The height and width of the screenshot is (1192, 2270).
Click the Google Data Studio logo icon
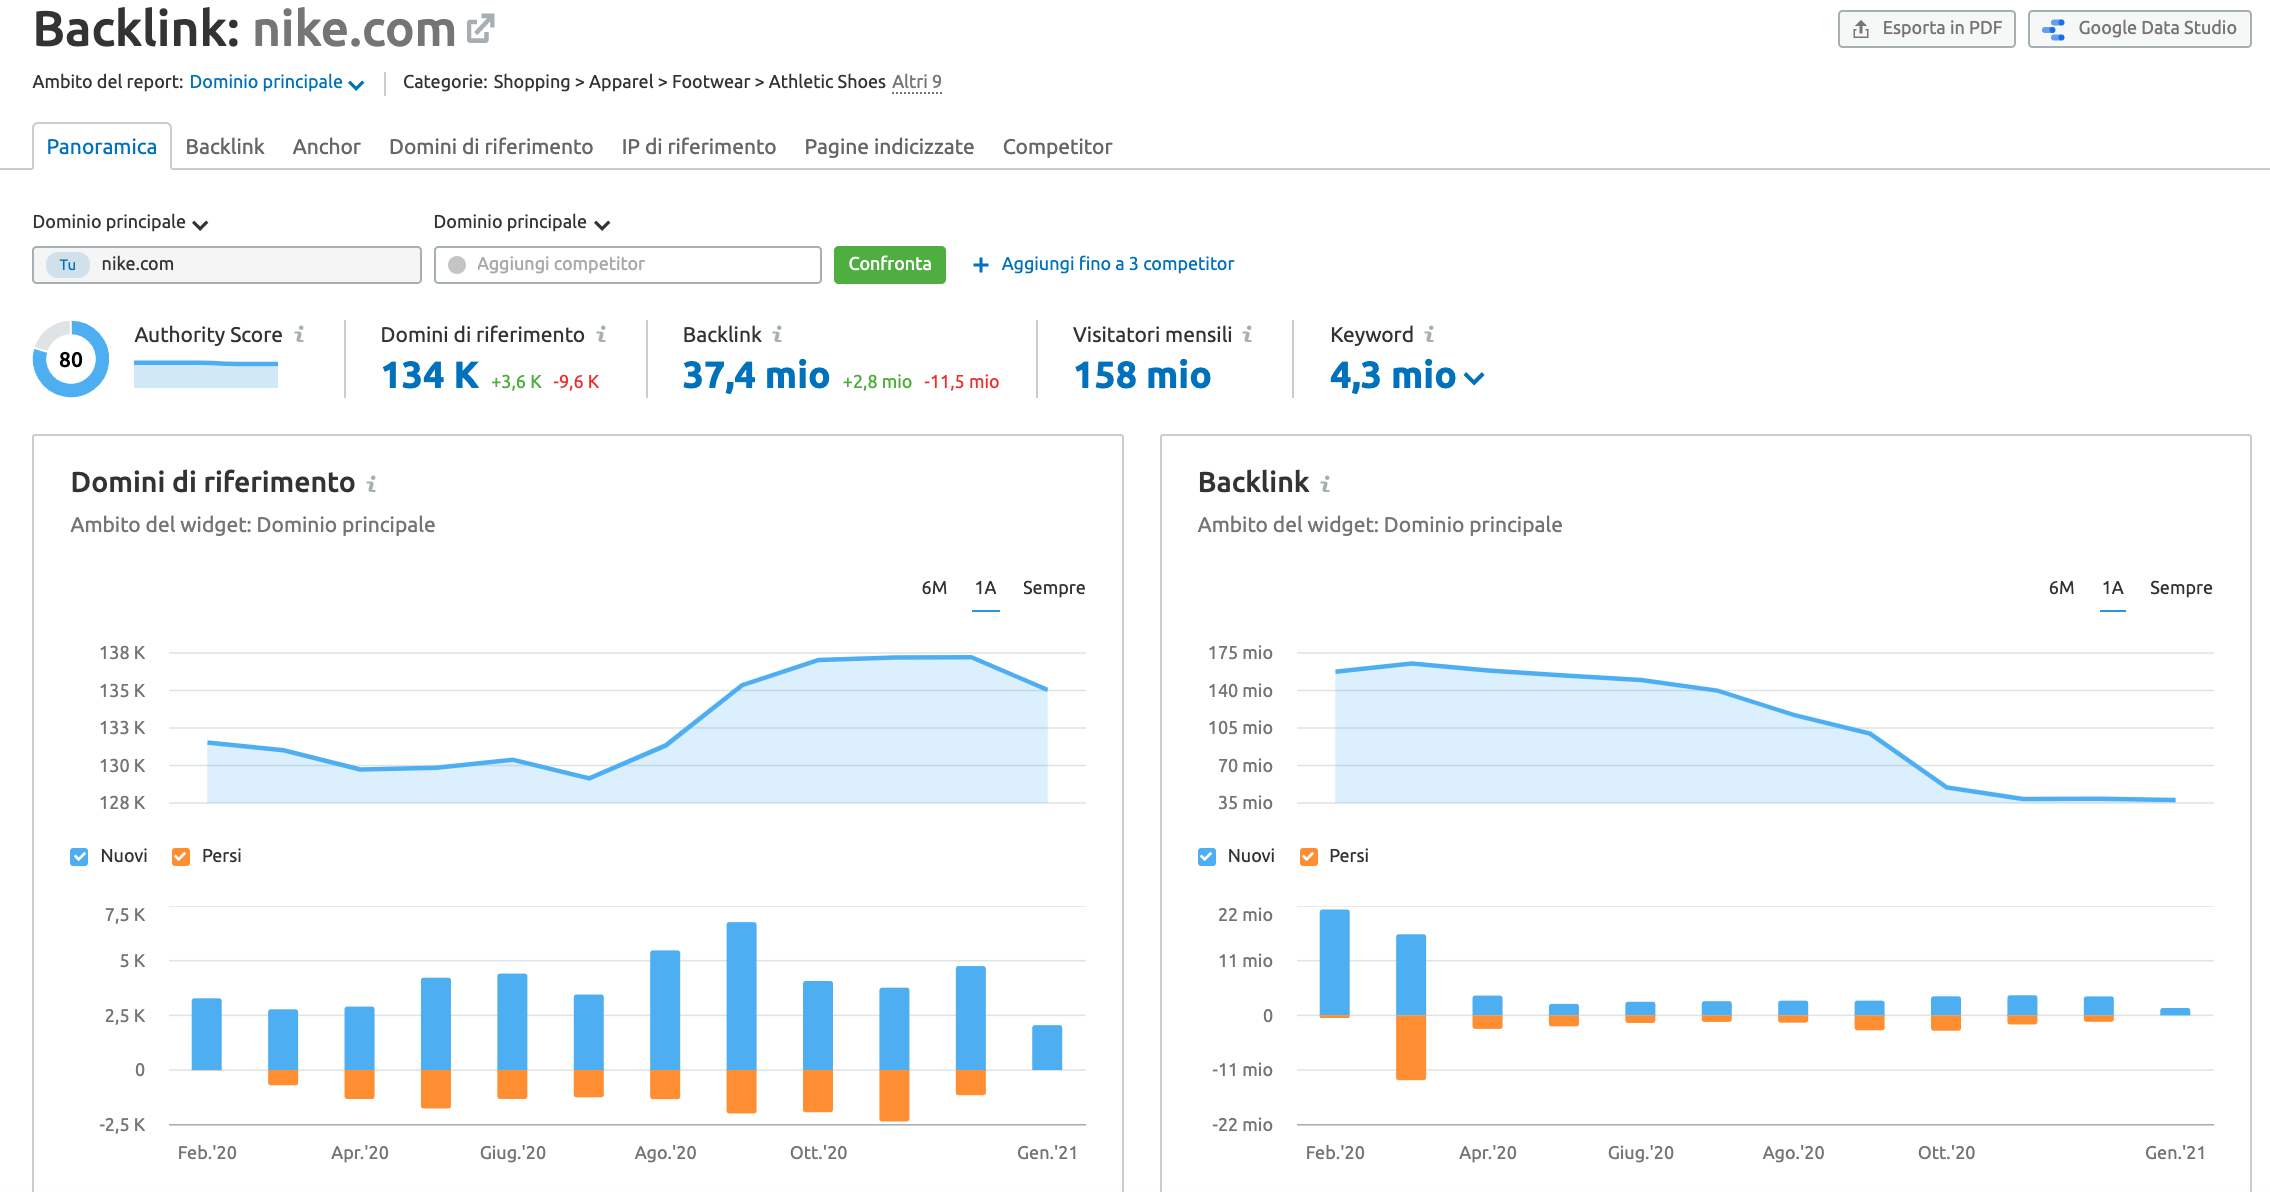tap(2054, 29)
